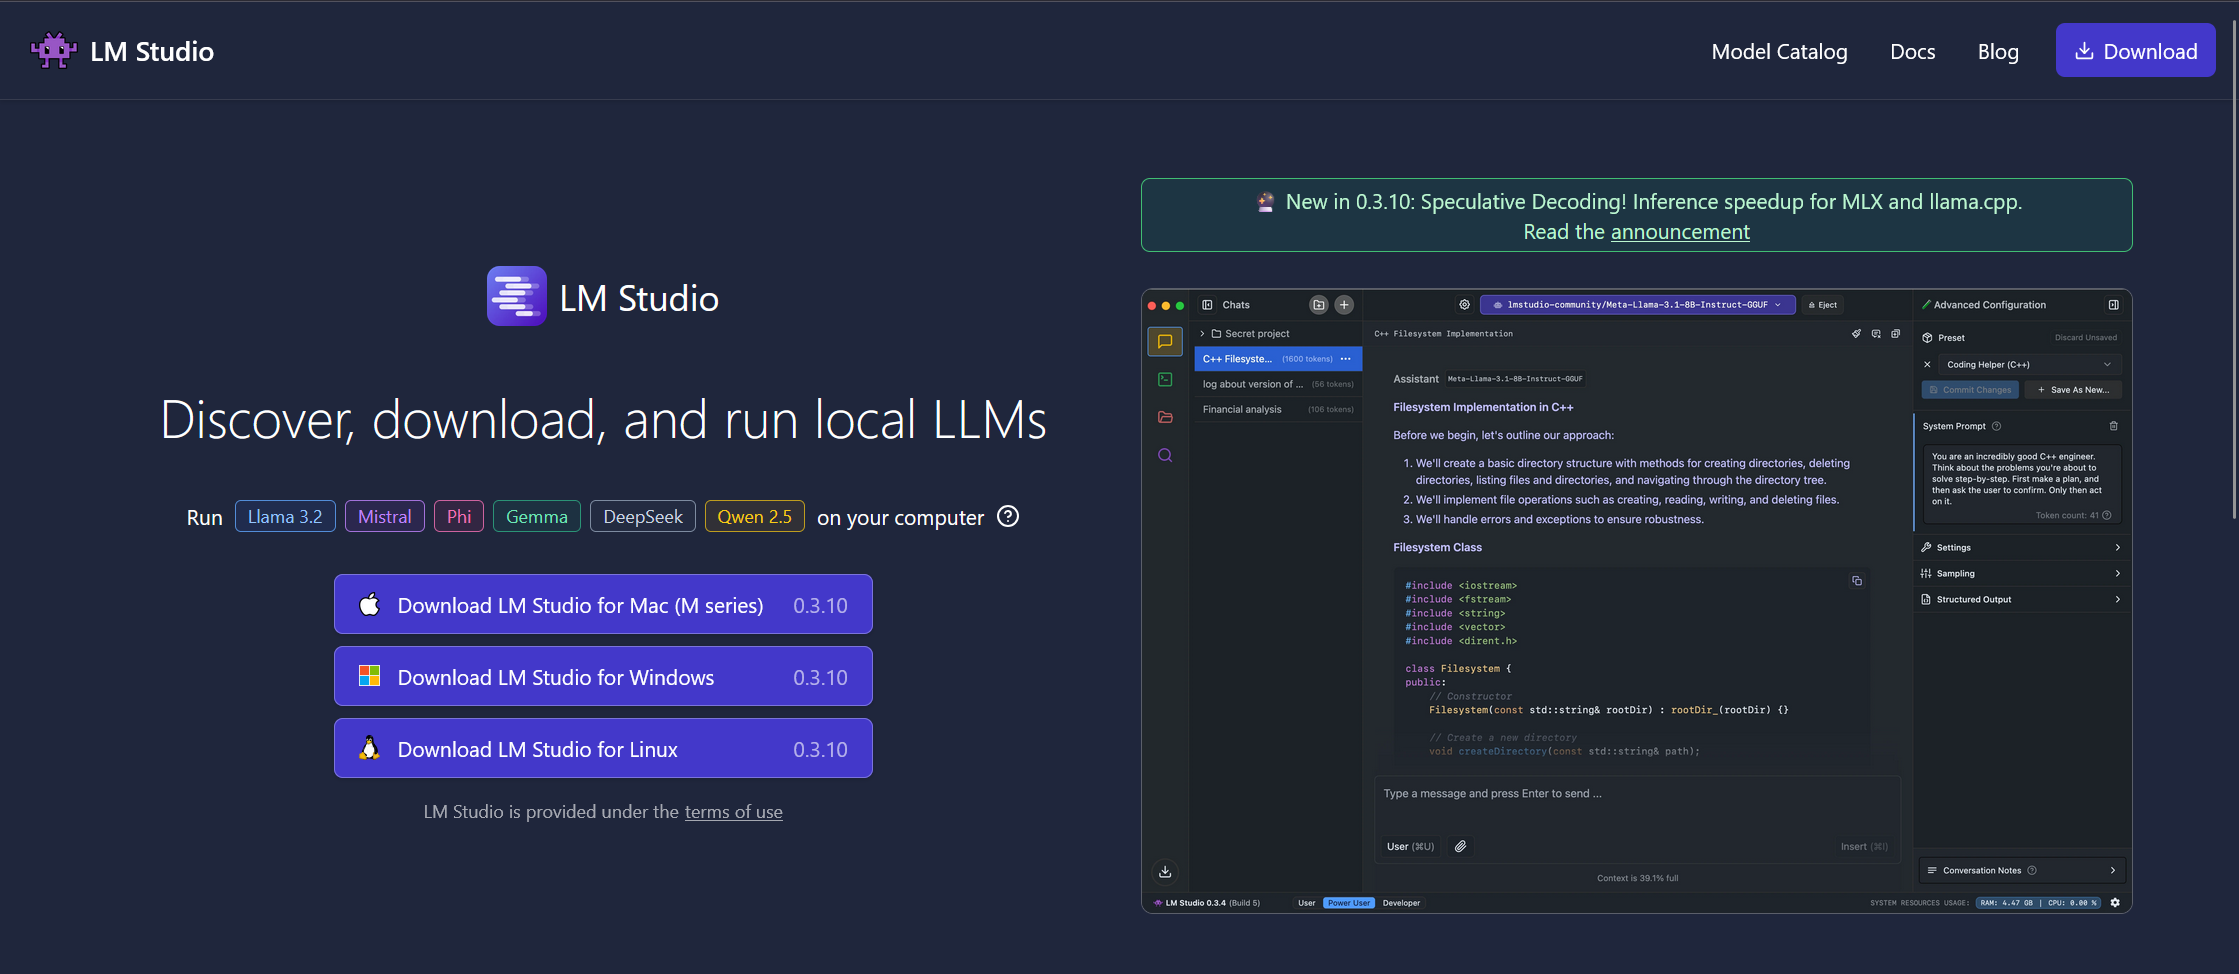The image size is (2239, 974).
Task: Click the Llama 3.2 model tag
Action: tap(285, 516)
